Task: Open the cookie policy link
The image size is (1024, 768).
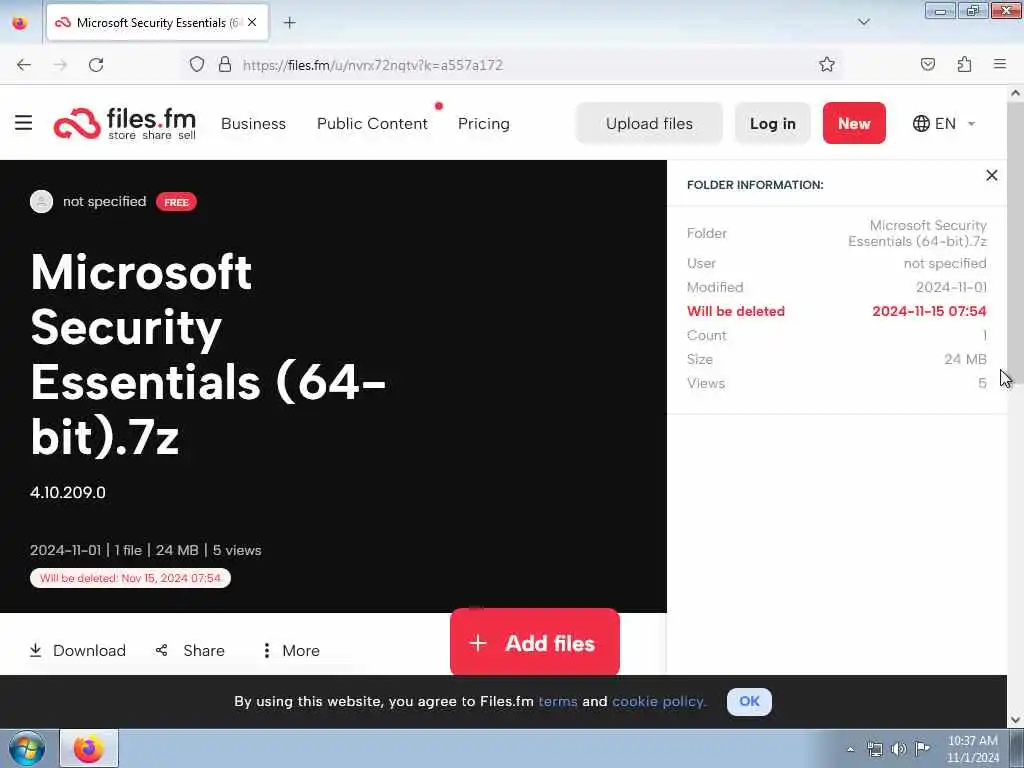Action: pyautogui.click(x=659, y=701)
